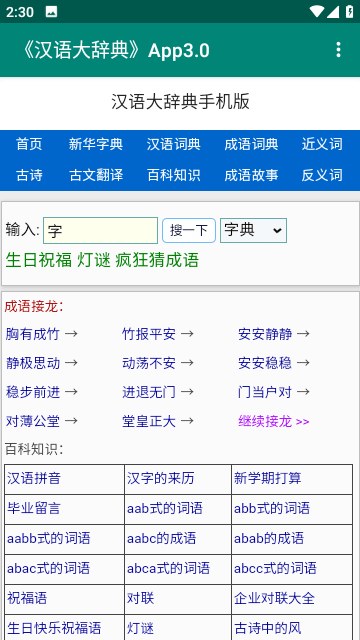Open 百科知识 navigation item
The height and width of the screenshot is (640, 360).
point(174,176)
